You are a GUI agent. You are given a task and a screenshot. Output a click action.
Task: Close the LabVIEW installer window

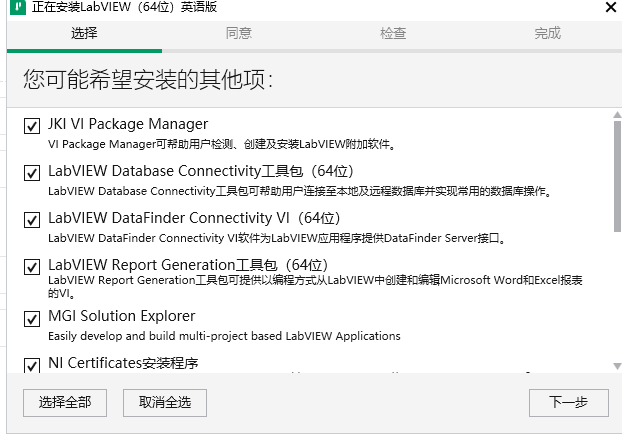[611, 7]
